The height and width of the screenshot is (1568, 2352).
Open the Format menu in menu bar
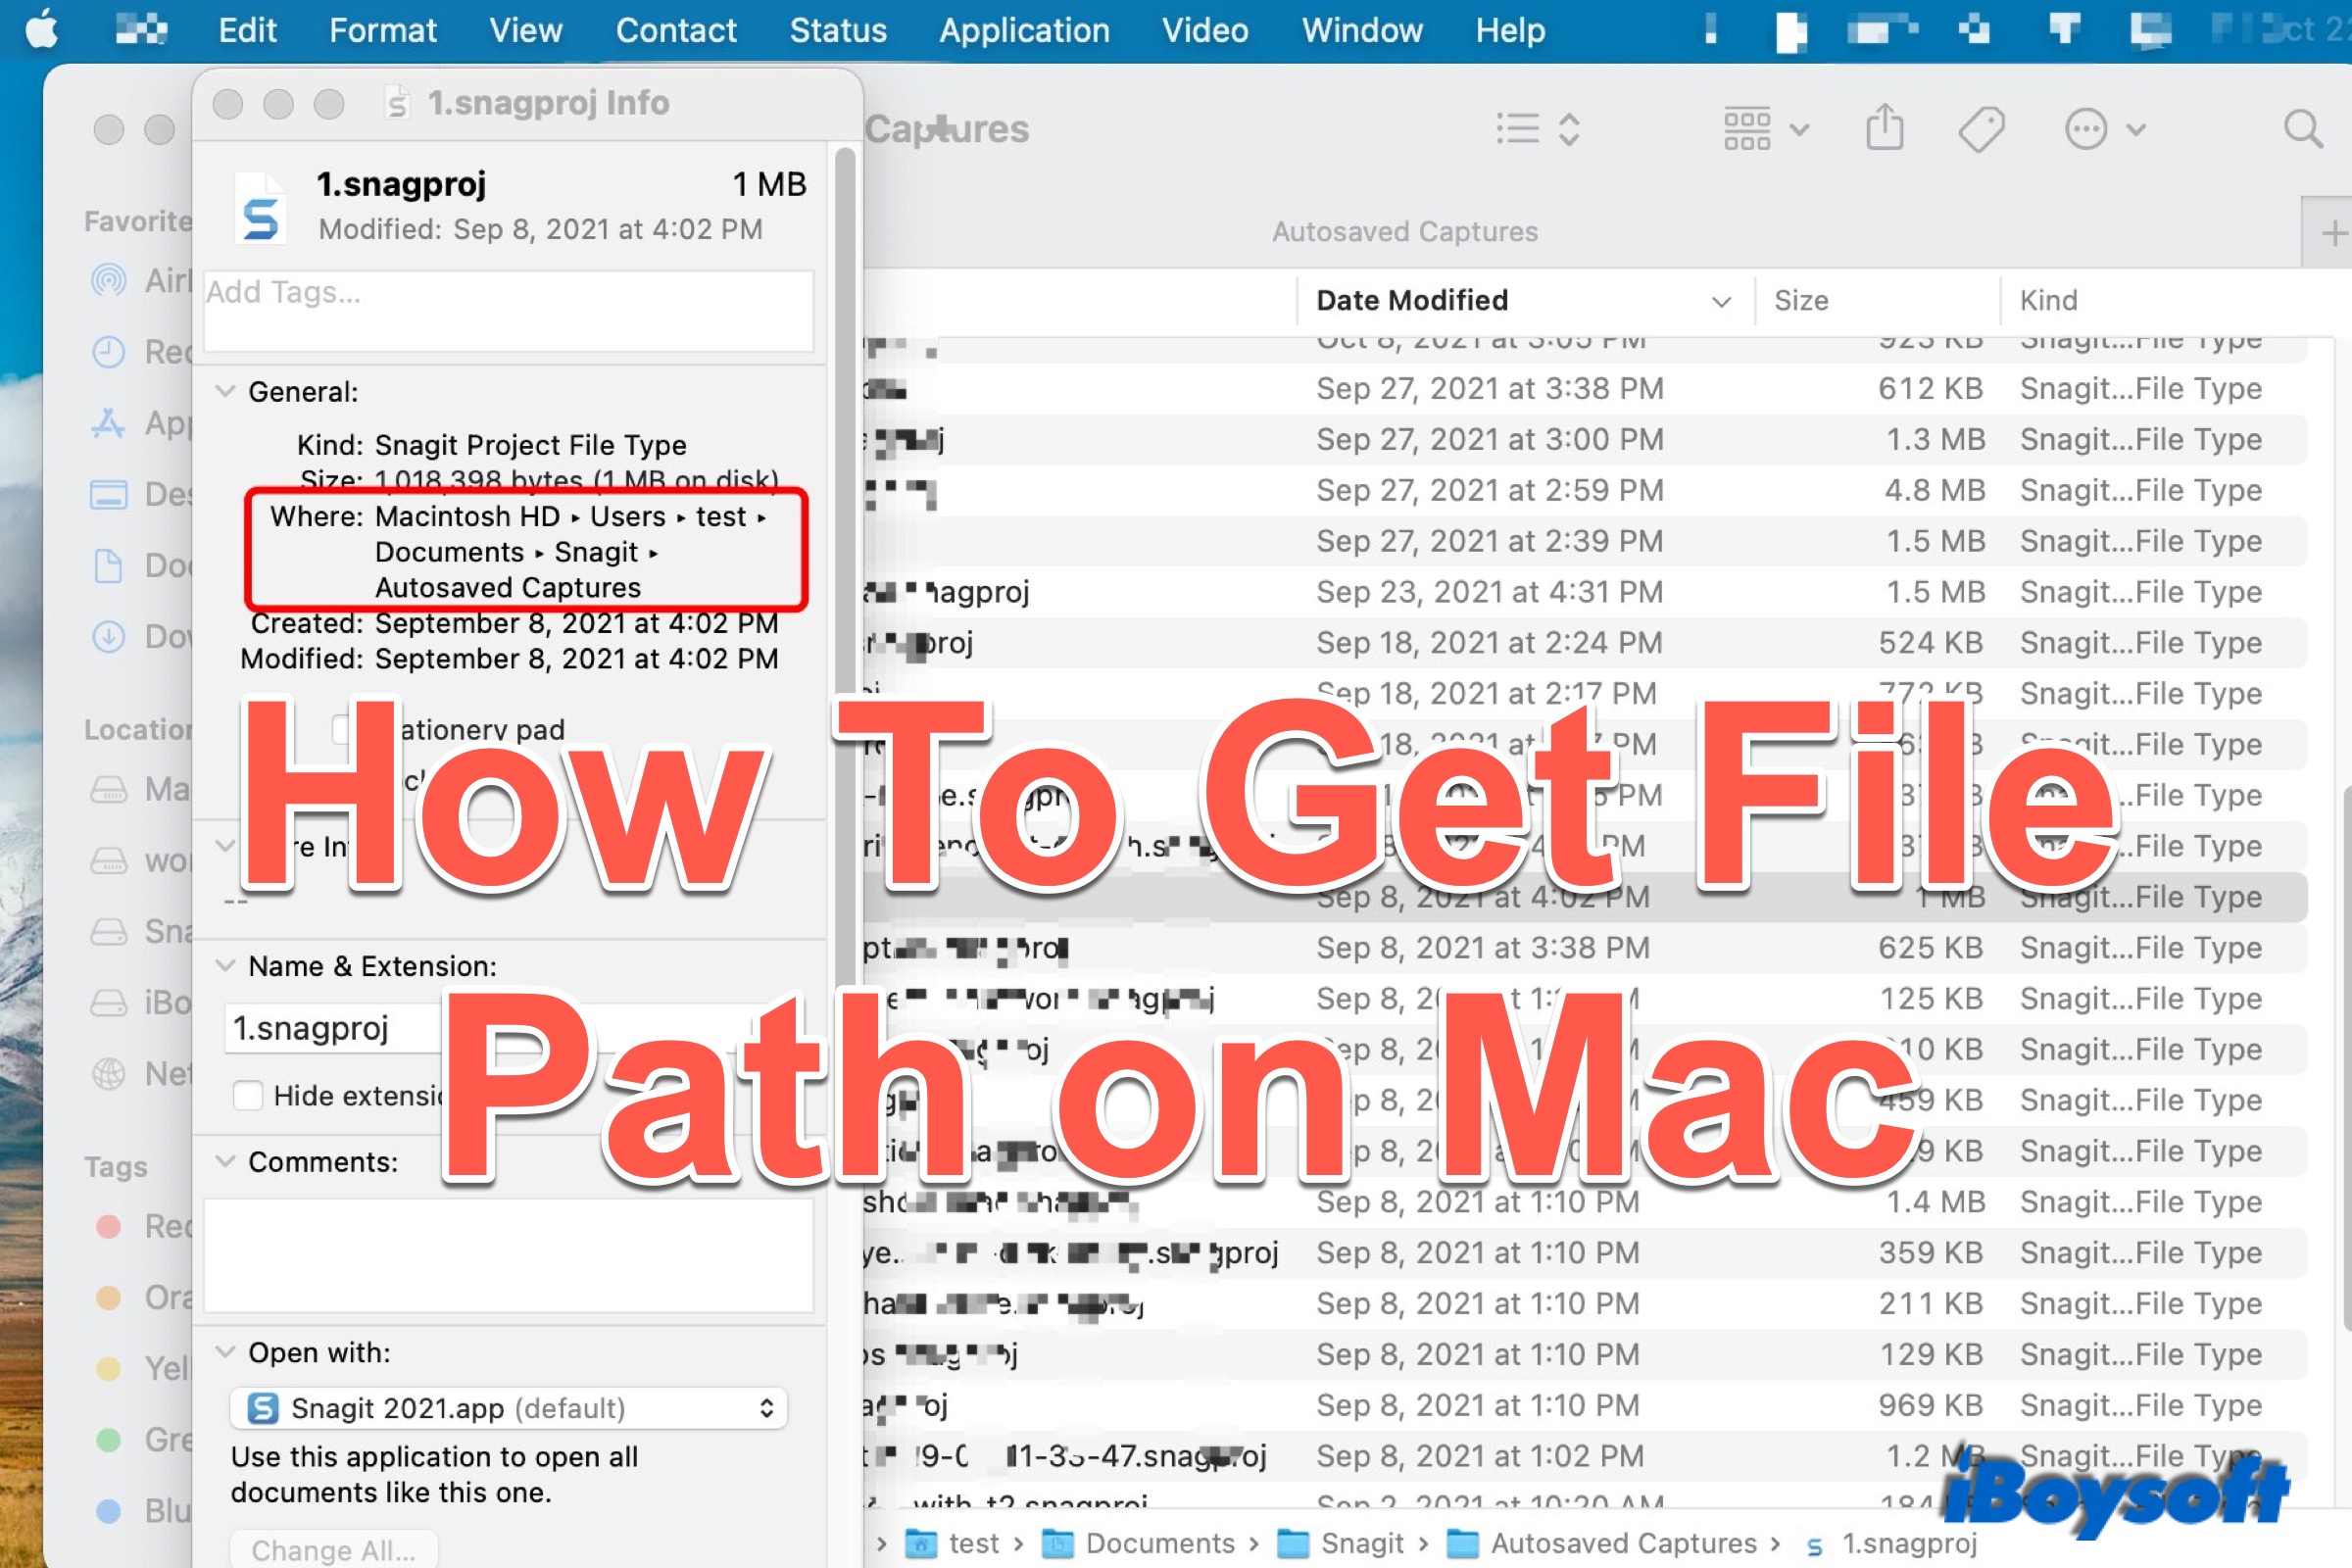[x=380, y=28]
